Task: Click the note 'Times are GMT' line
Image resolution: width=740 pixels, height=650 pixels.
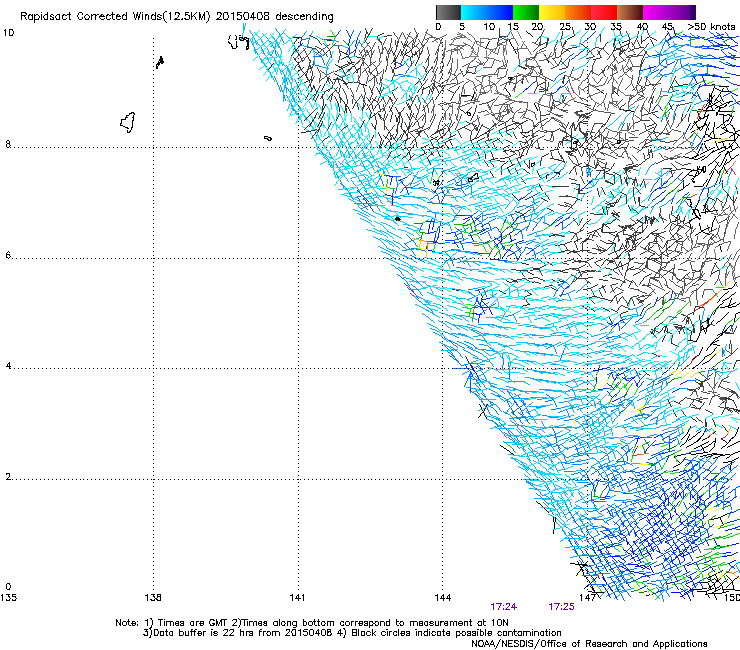Action: (x=312, y=623)
